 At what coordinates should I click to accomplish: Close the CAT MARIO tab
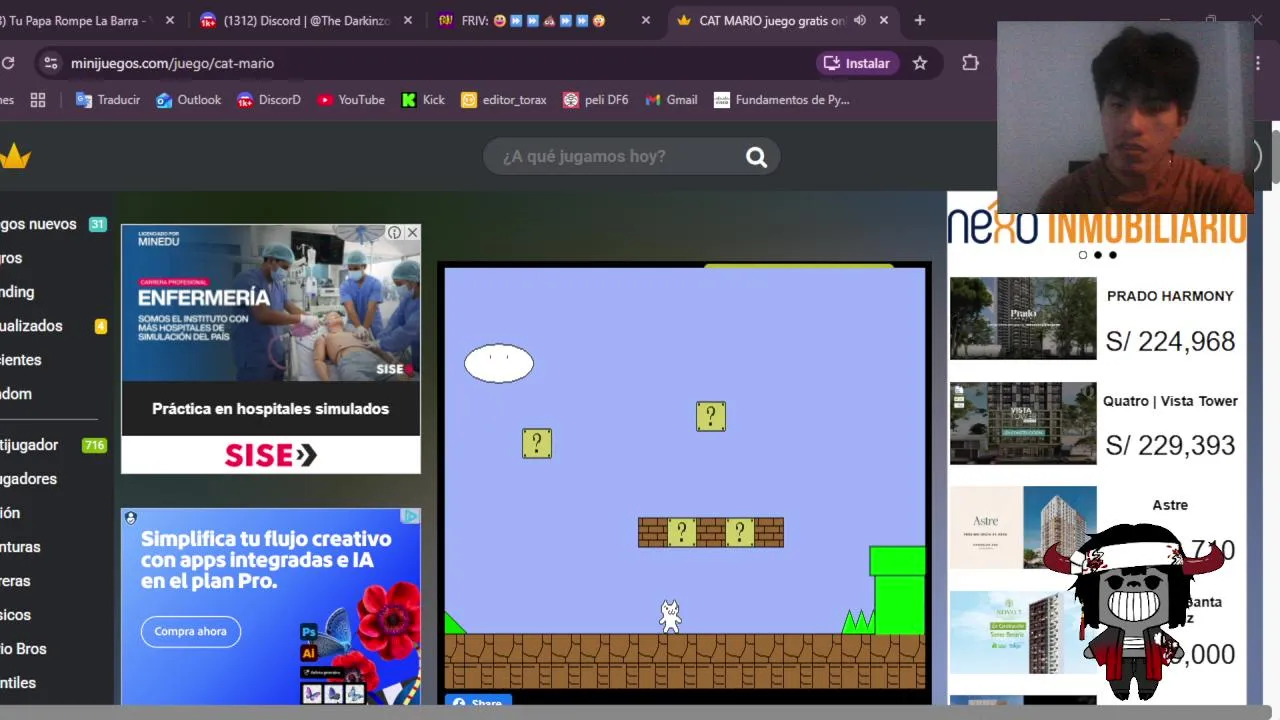coord(884,20)
